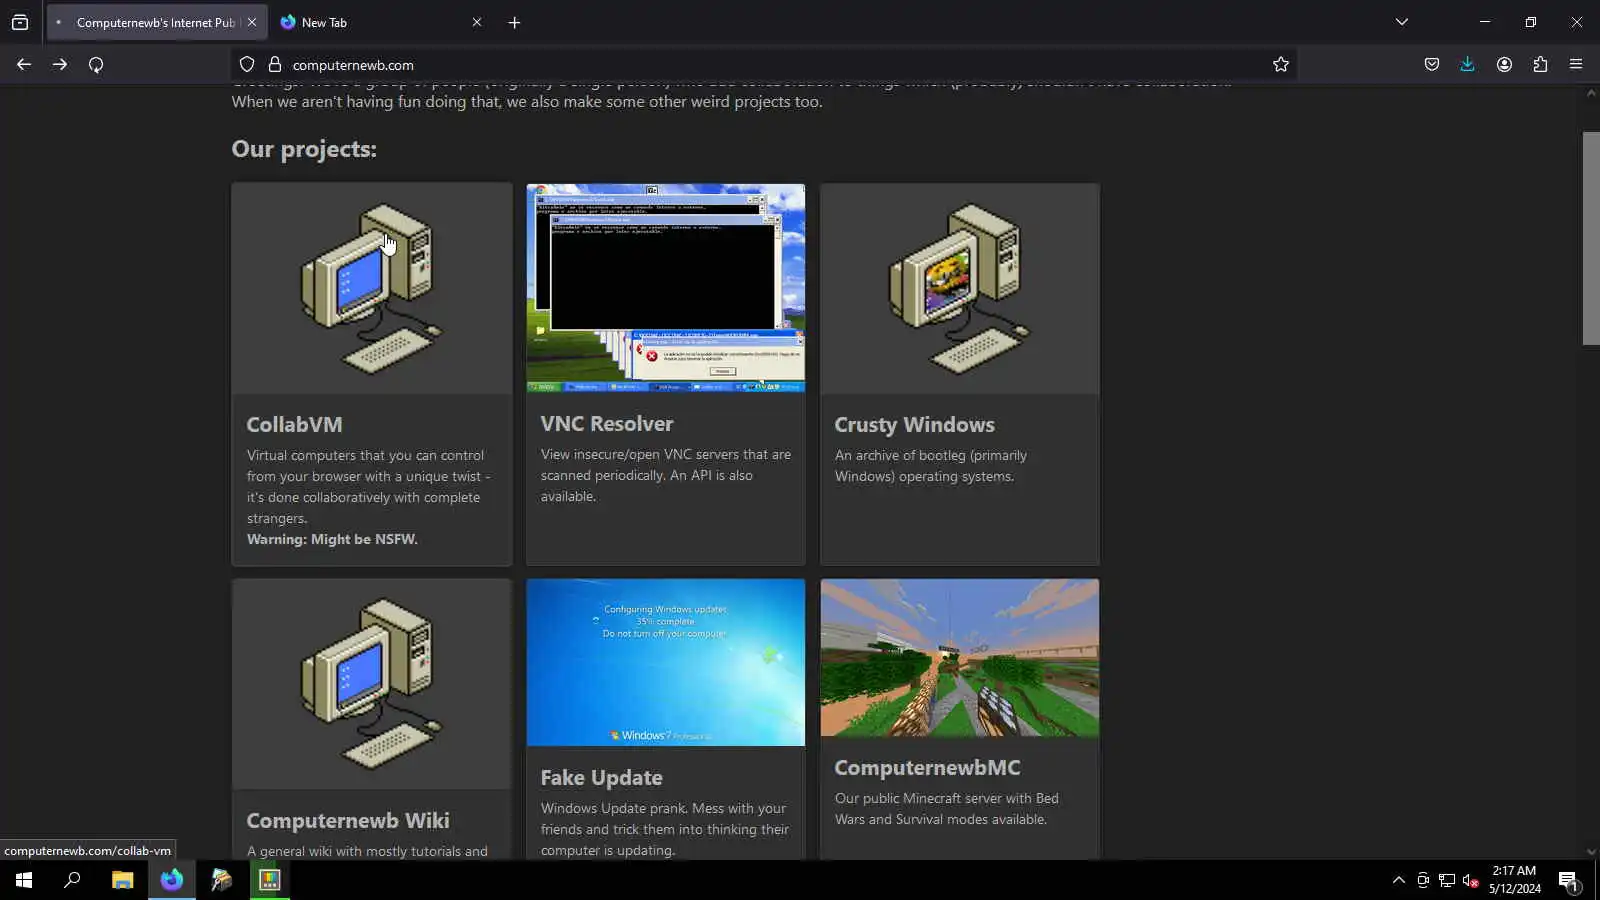
Task: Click the Crusty Windows computer thumbnail
Action: (x=960, y=289)
